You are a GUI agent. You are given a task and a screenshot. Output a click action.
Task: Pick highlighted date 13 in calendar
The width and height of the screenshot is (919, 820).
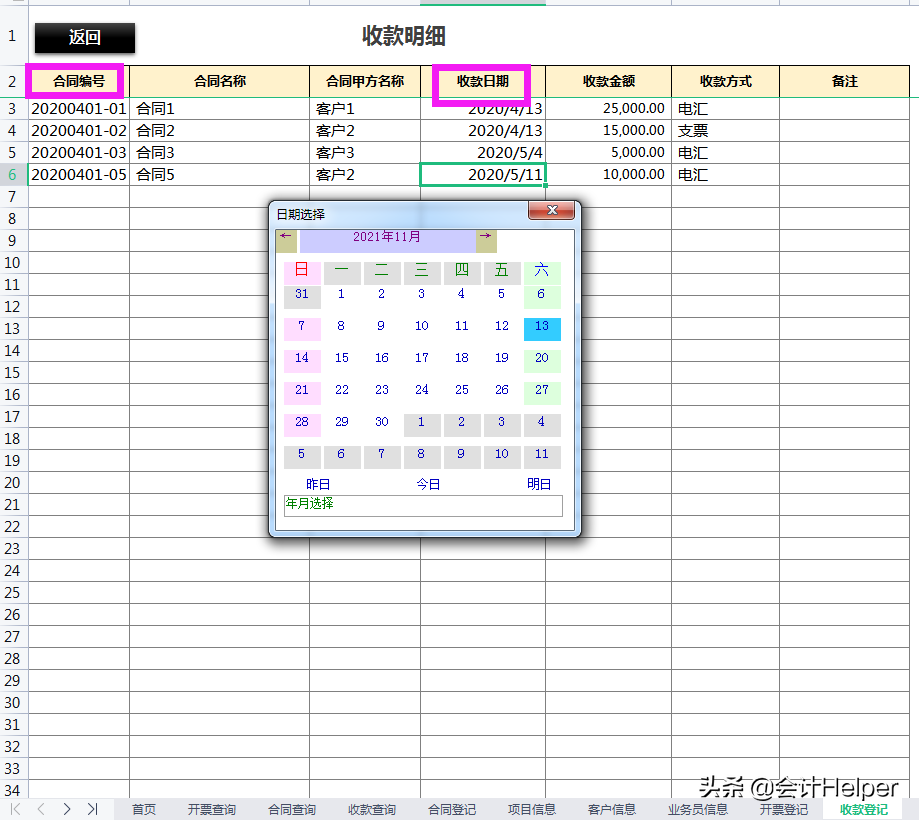click(x=542, y=329)
